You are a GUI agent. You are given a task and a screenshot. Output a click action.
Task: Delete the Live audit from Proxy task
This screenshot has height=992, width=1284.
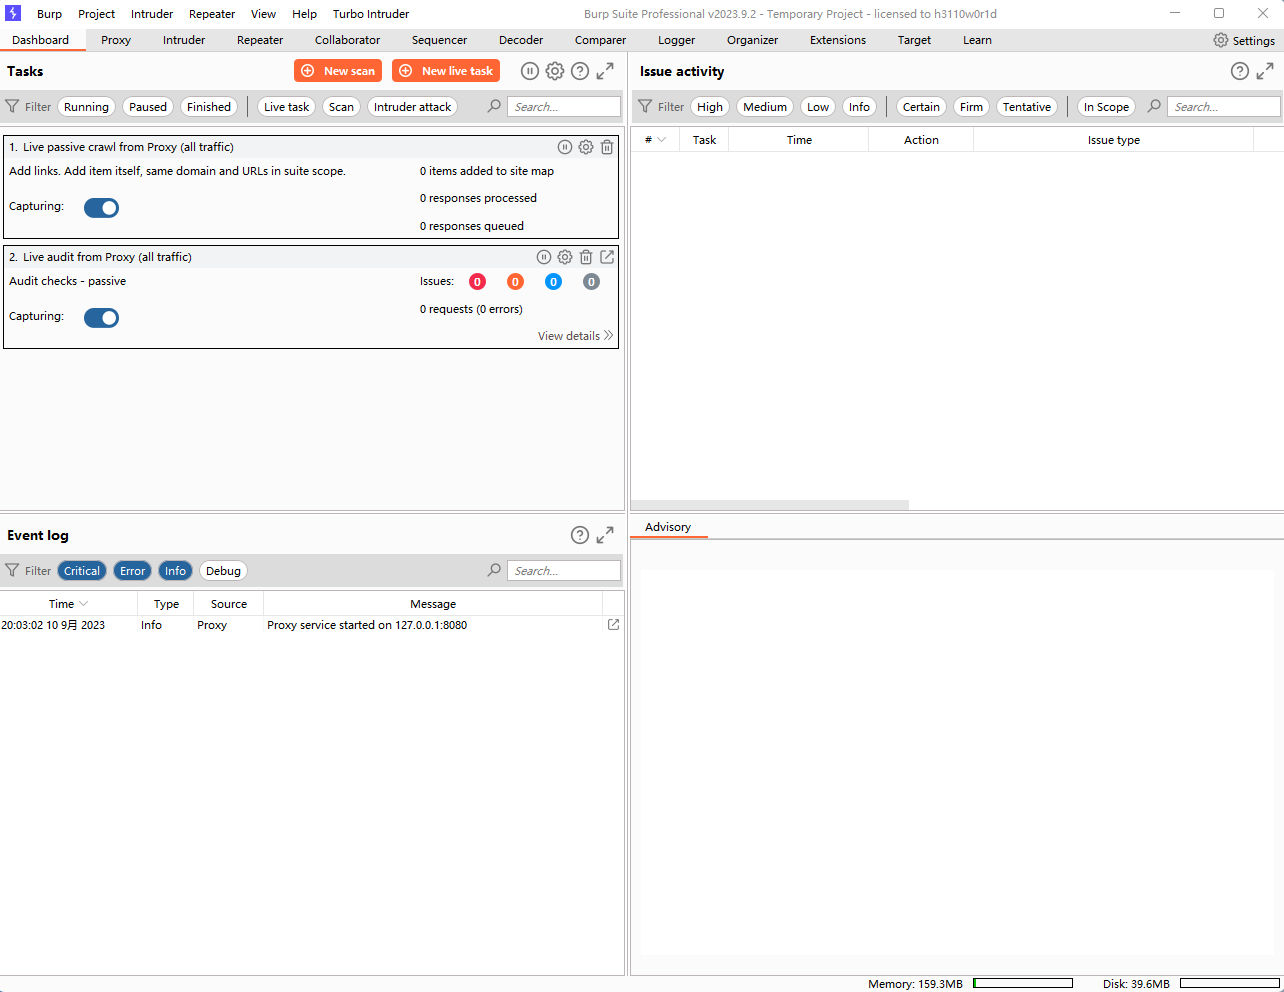pyautogui.click(x=586, y=257)
